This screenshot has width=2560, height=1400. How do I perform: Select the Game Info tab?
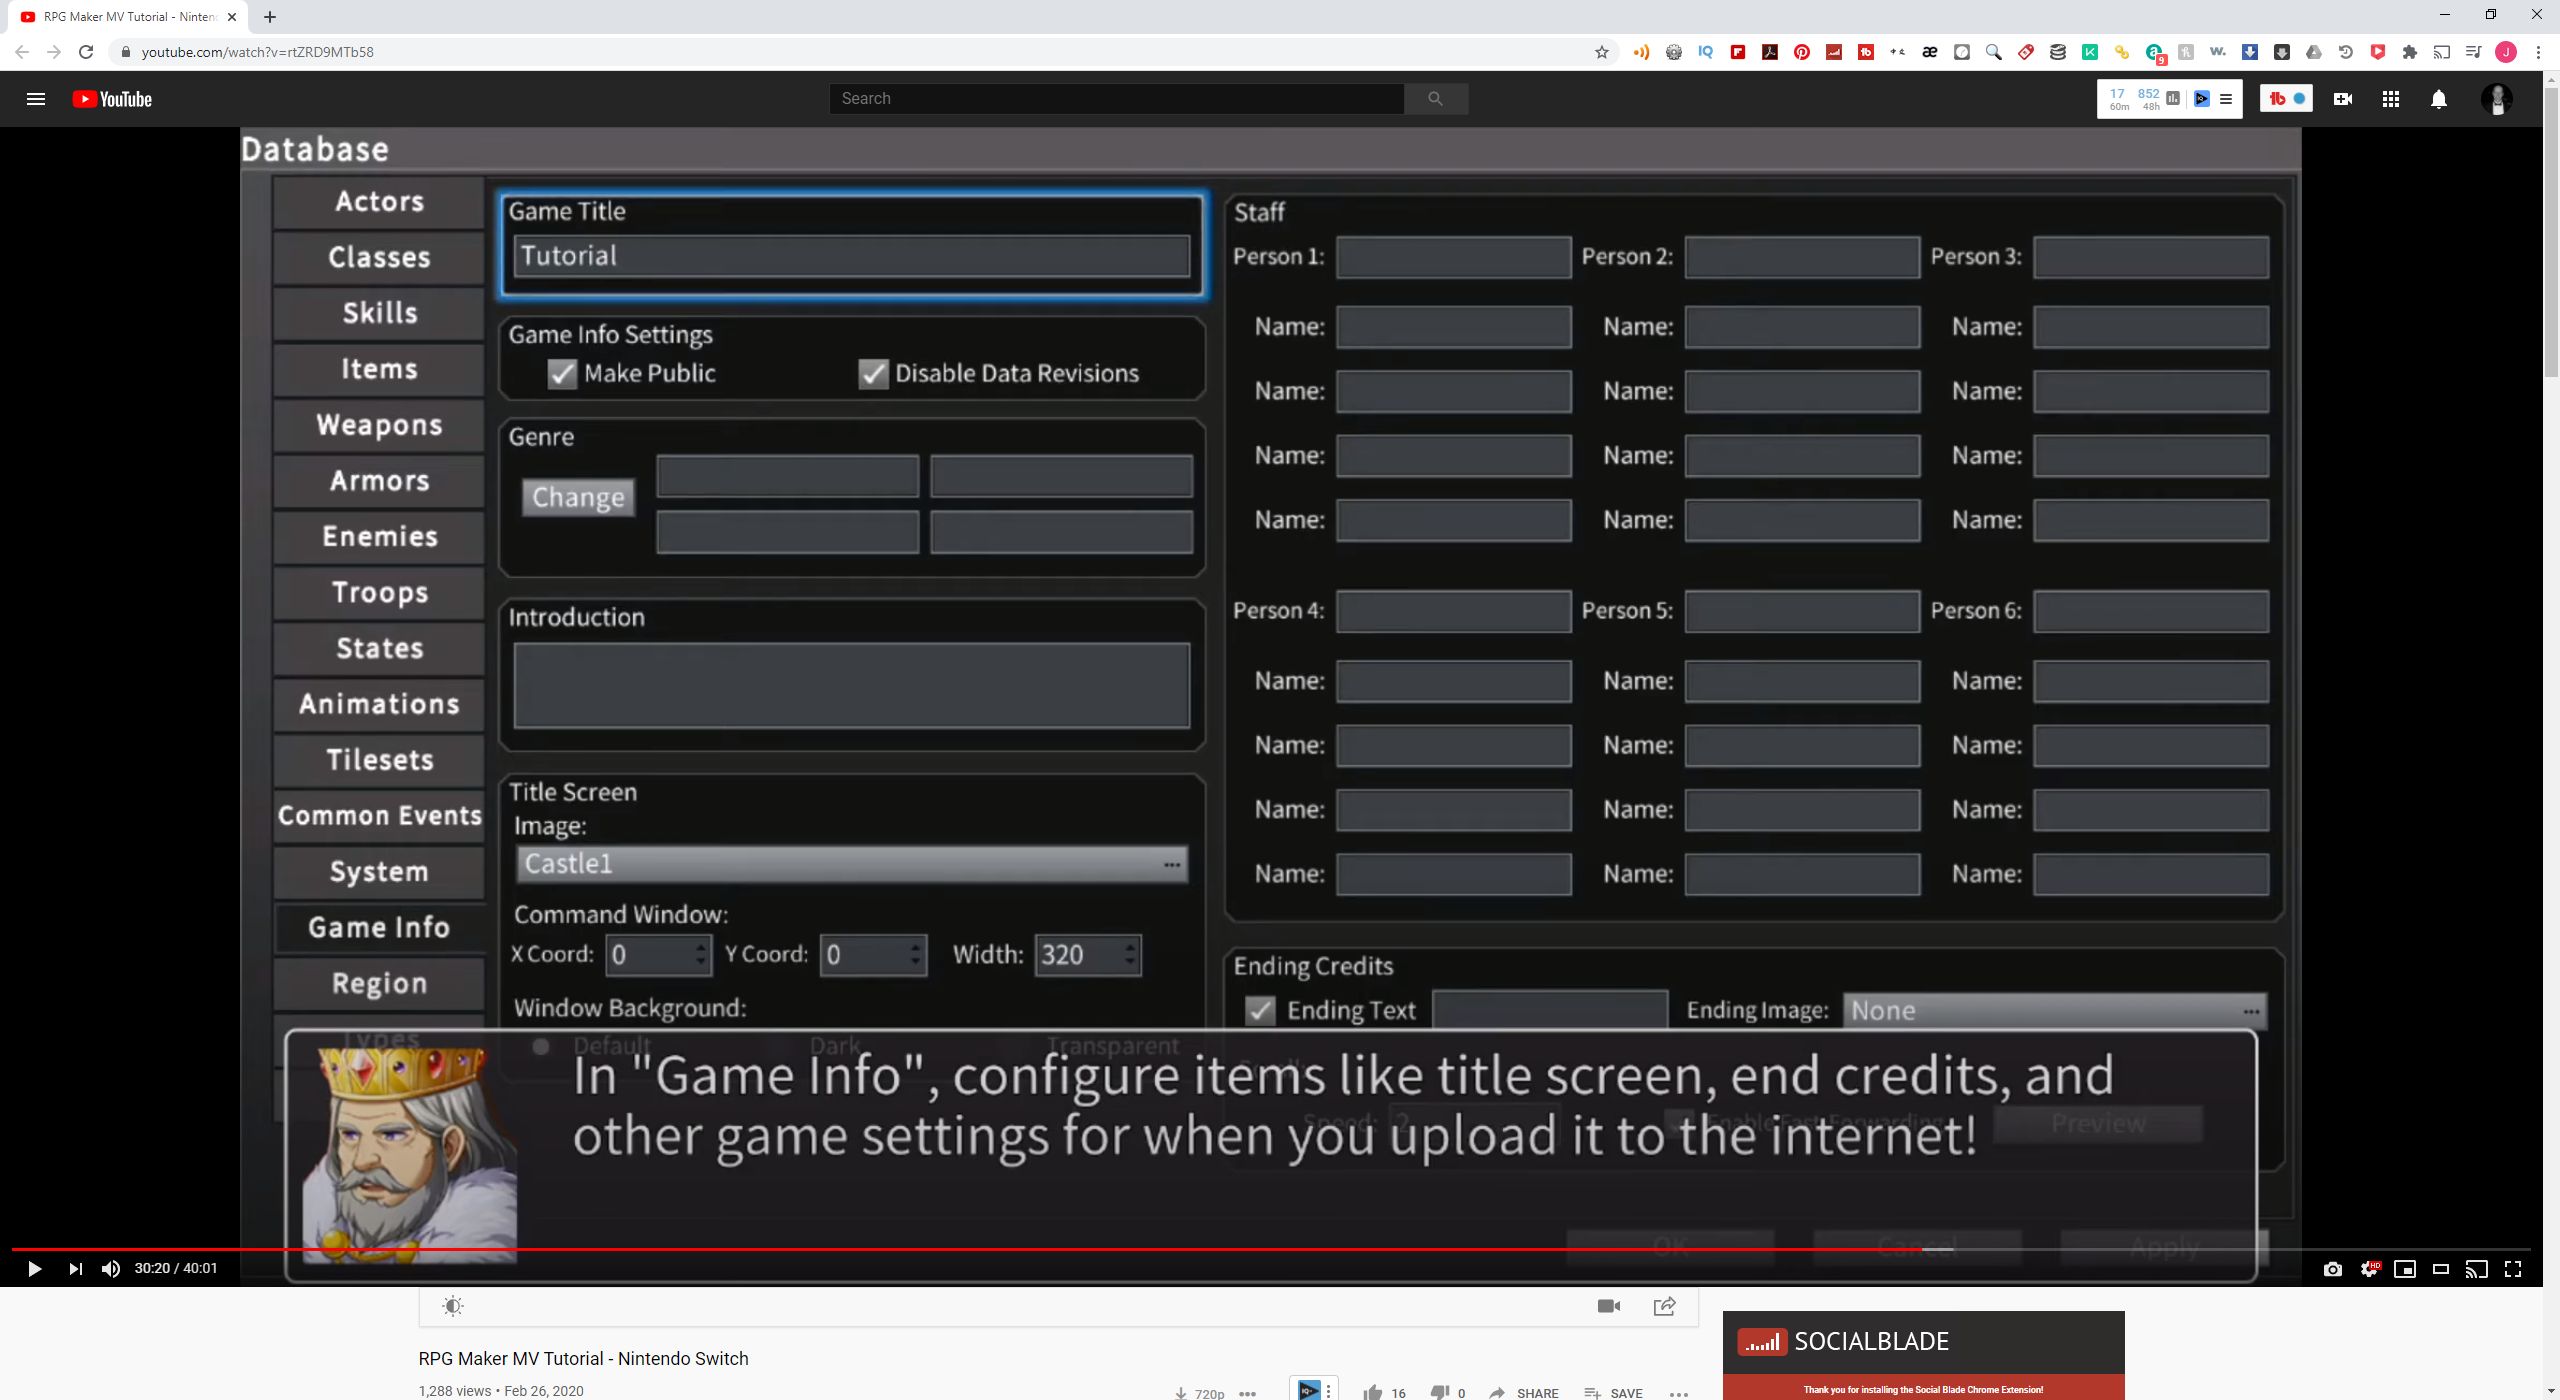pyautogui.click(x=379, y=928)
